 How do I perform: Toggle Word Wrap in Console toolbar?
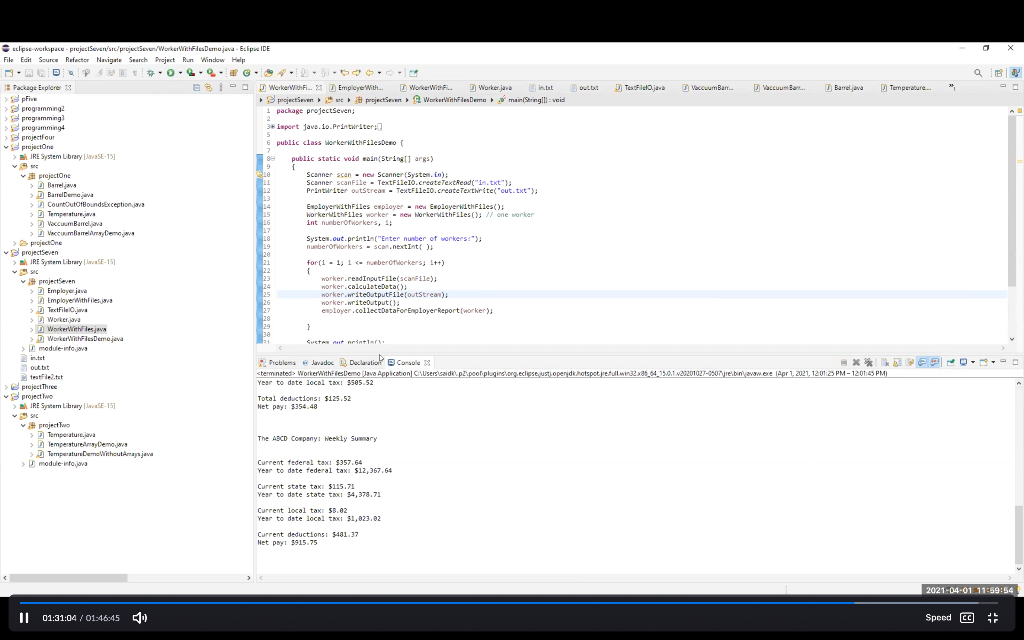(x=910, y=362)
